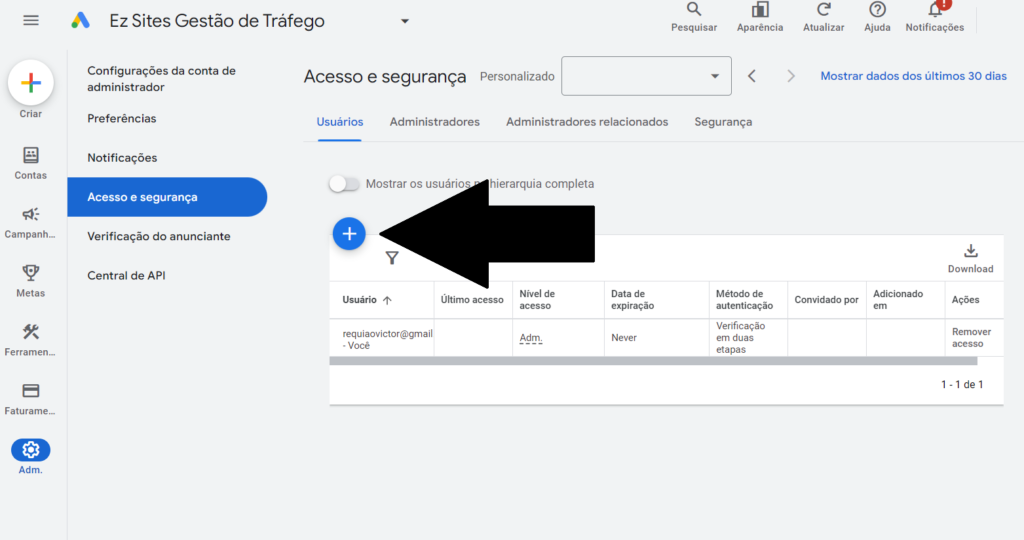Open Configurações da conta de administrador
1024x540 pixels.
[161, 79]
